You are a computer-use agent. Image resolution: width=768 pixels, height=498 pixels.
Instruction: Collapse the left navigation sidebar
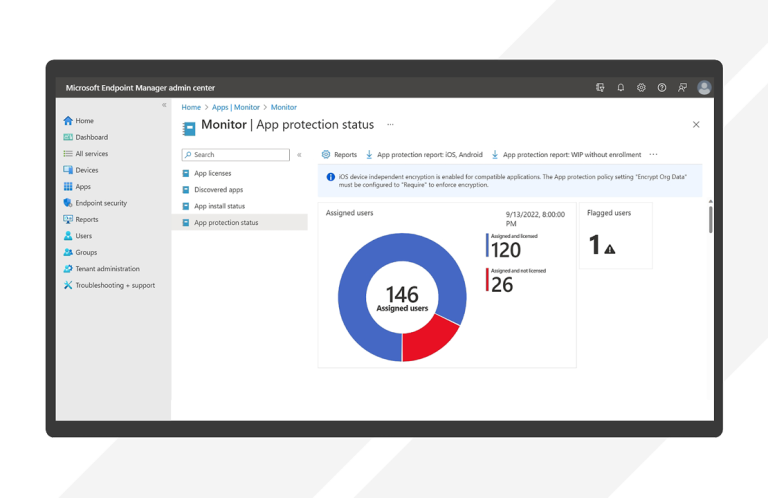coord(164,105)
